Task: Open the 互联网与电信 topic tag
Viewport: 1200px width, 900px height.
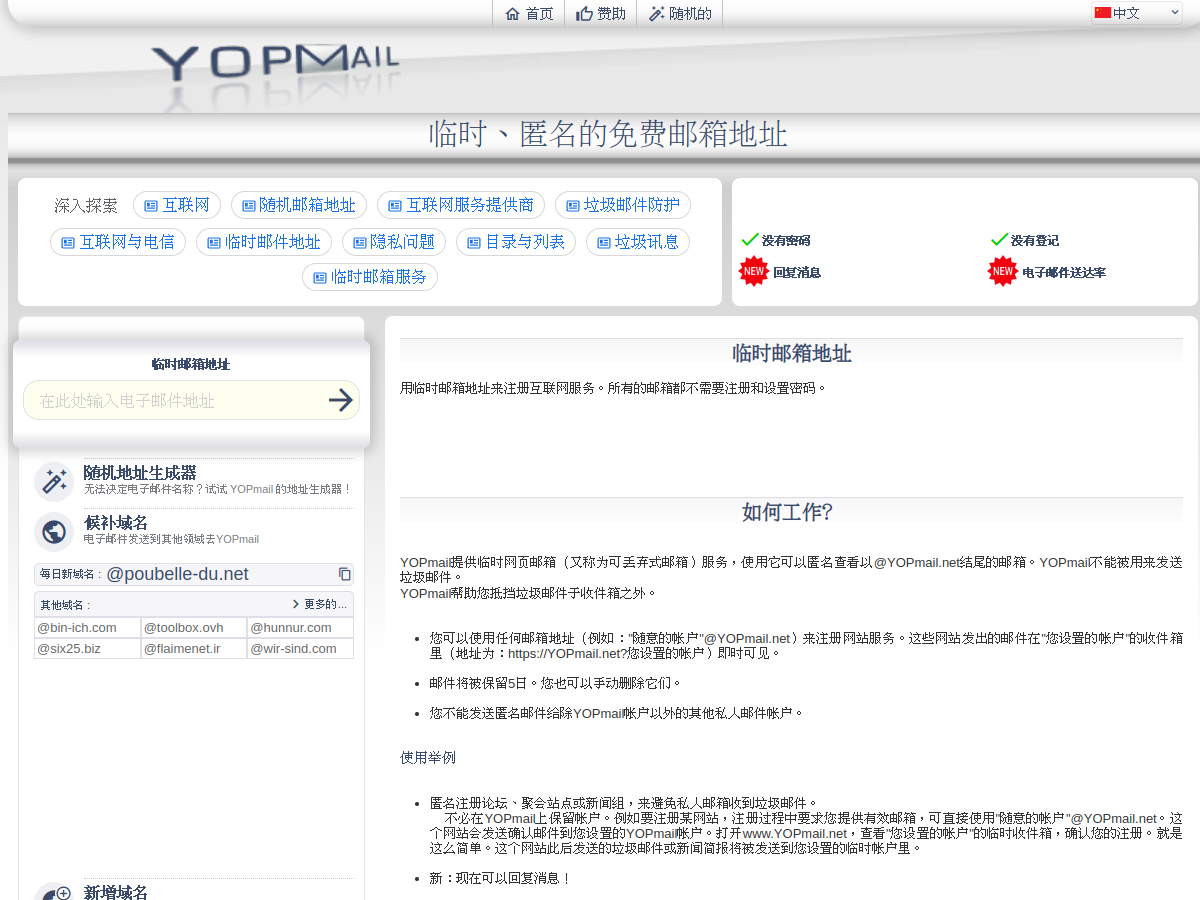Action: [x=118, y=242]
